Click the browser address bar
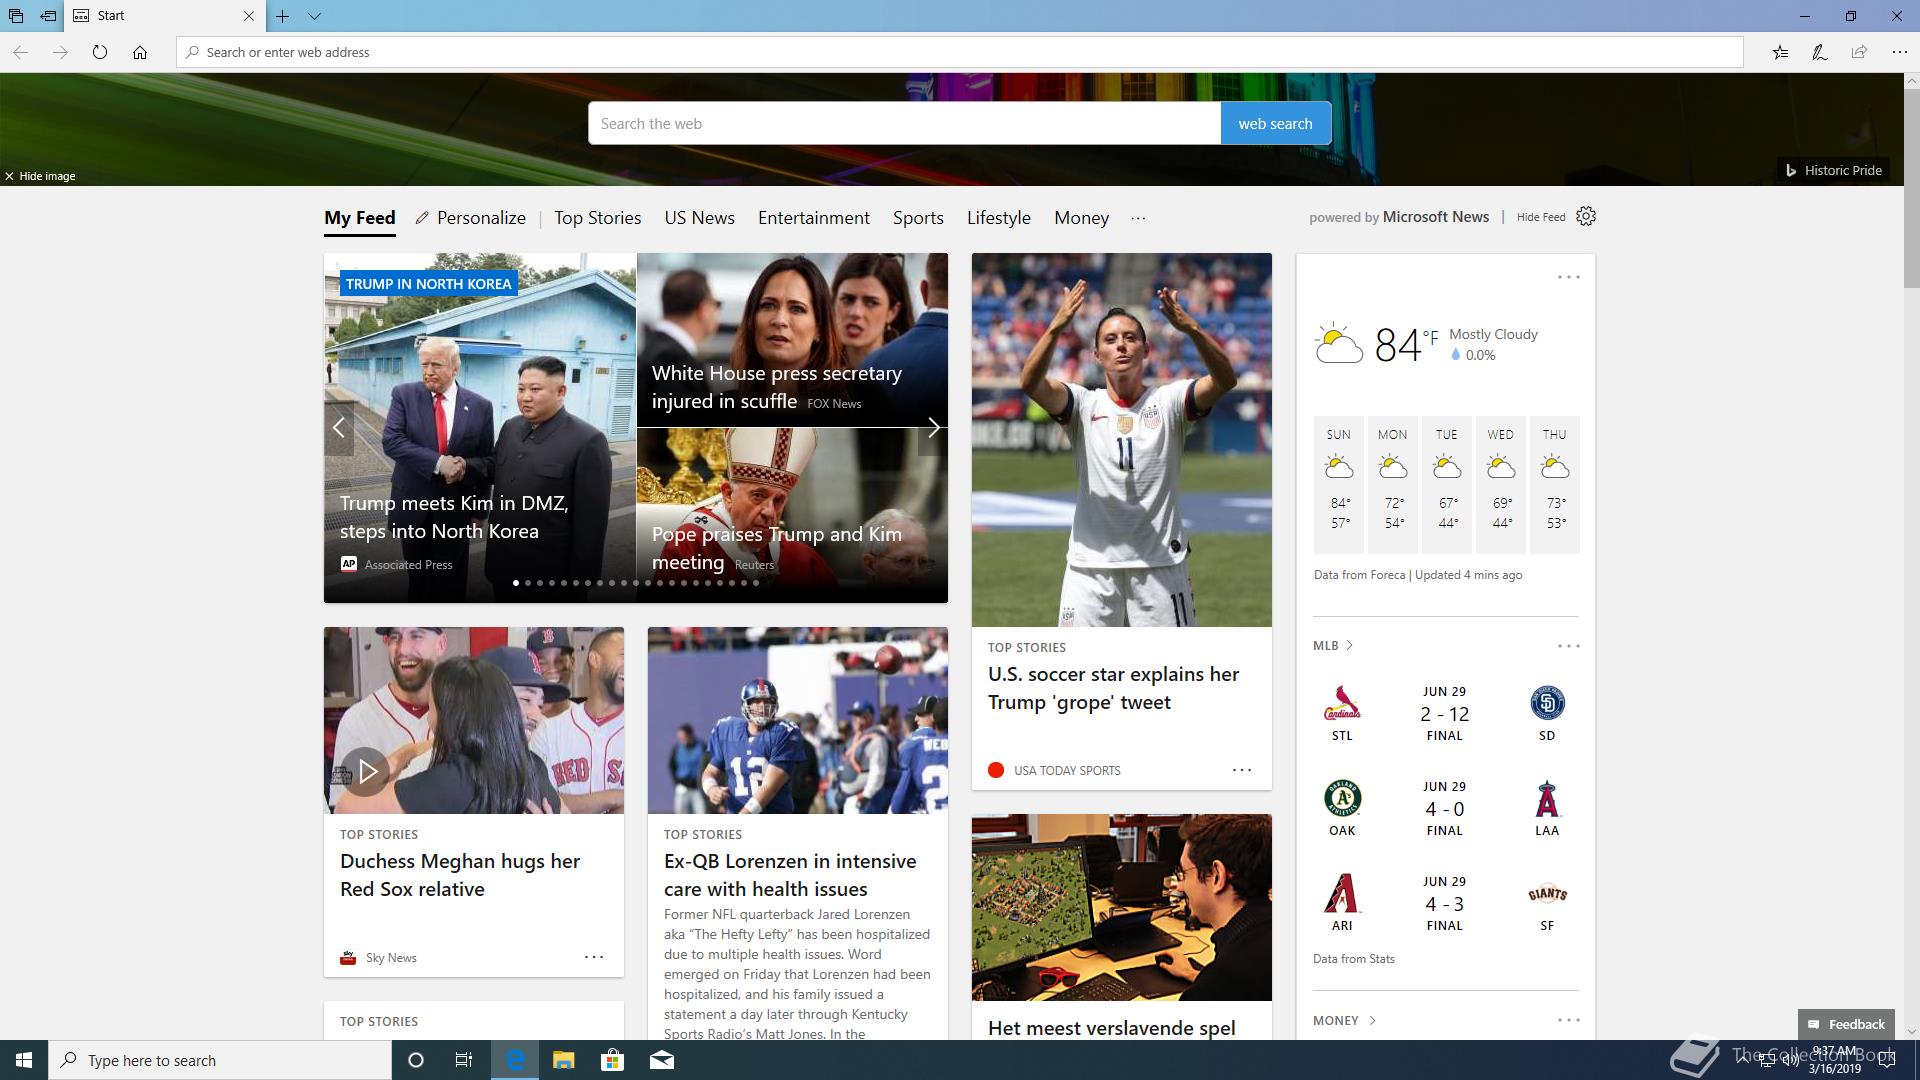This screenshot has height=1080, width=1920. tap(960, 52)
